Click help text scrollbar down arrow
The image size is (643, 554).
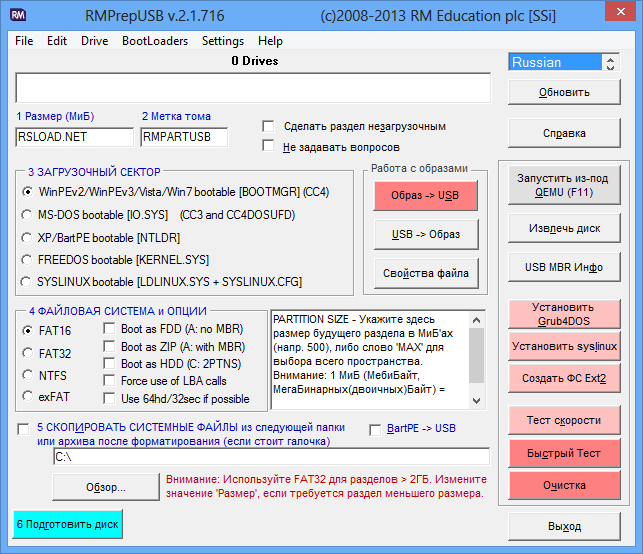coord(477,401)
